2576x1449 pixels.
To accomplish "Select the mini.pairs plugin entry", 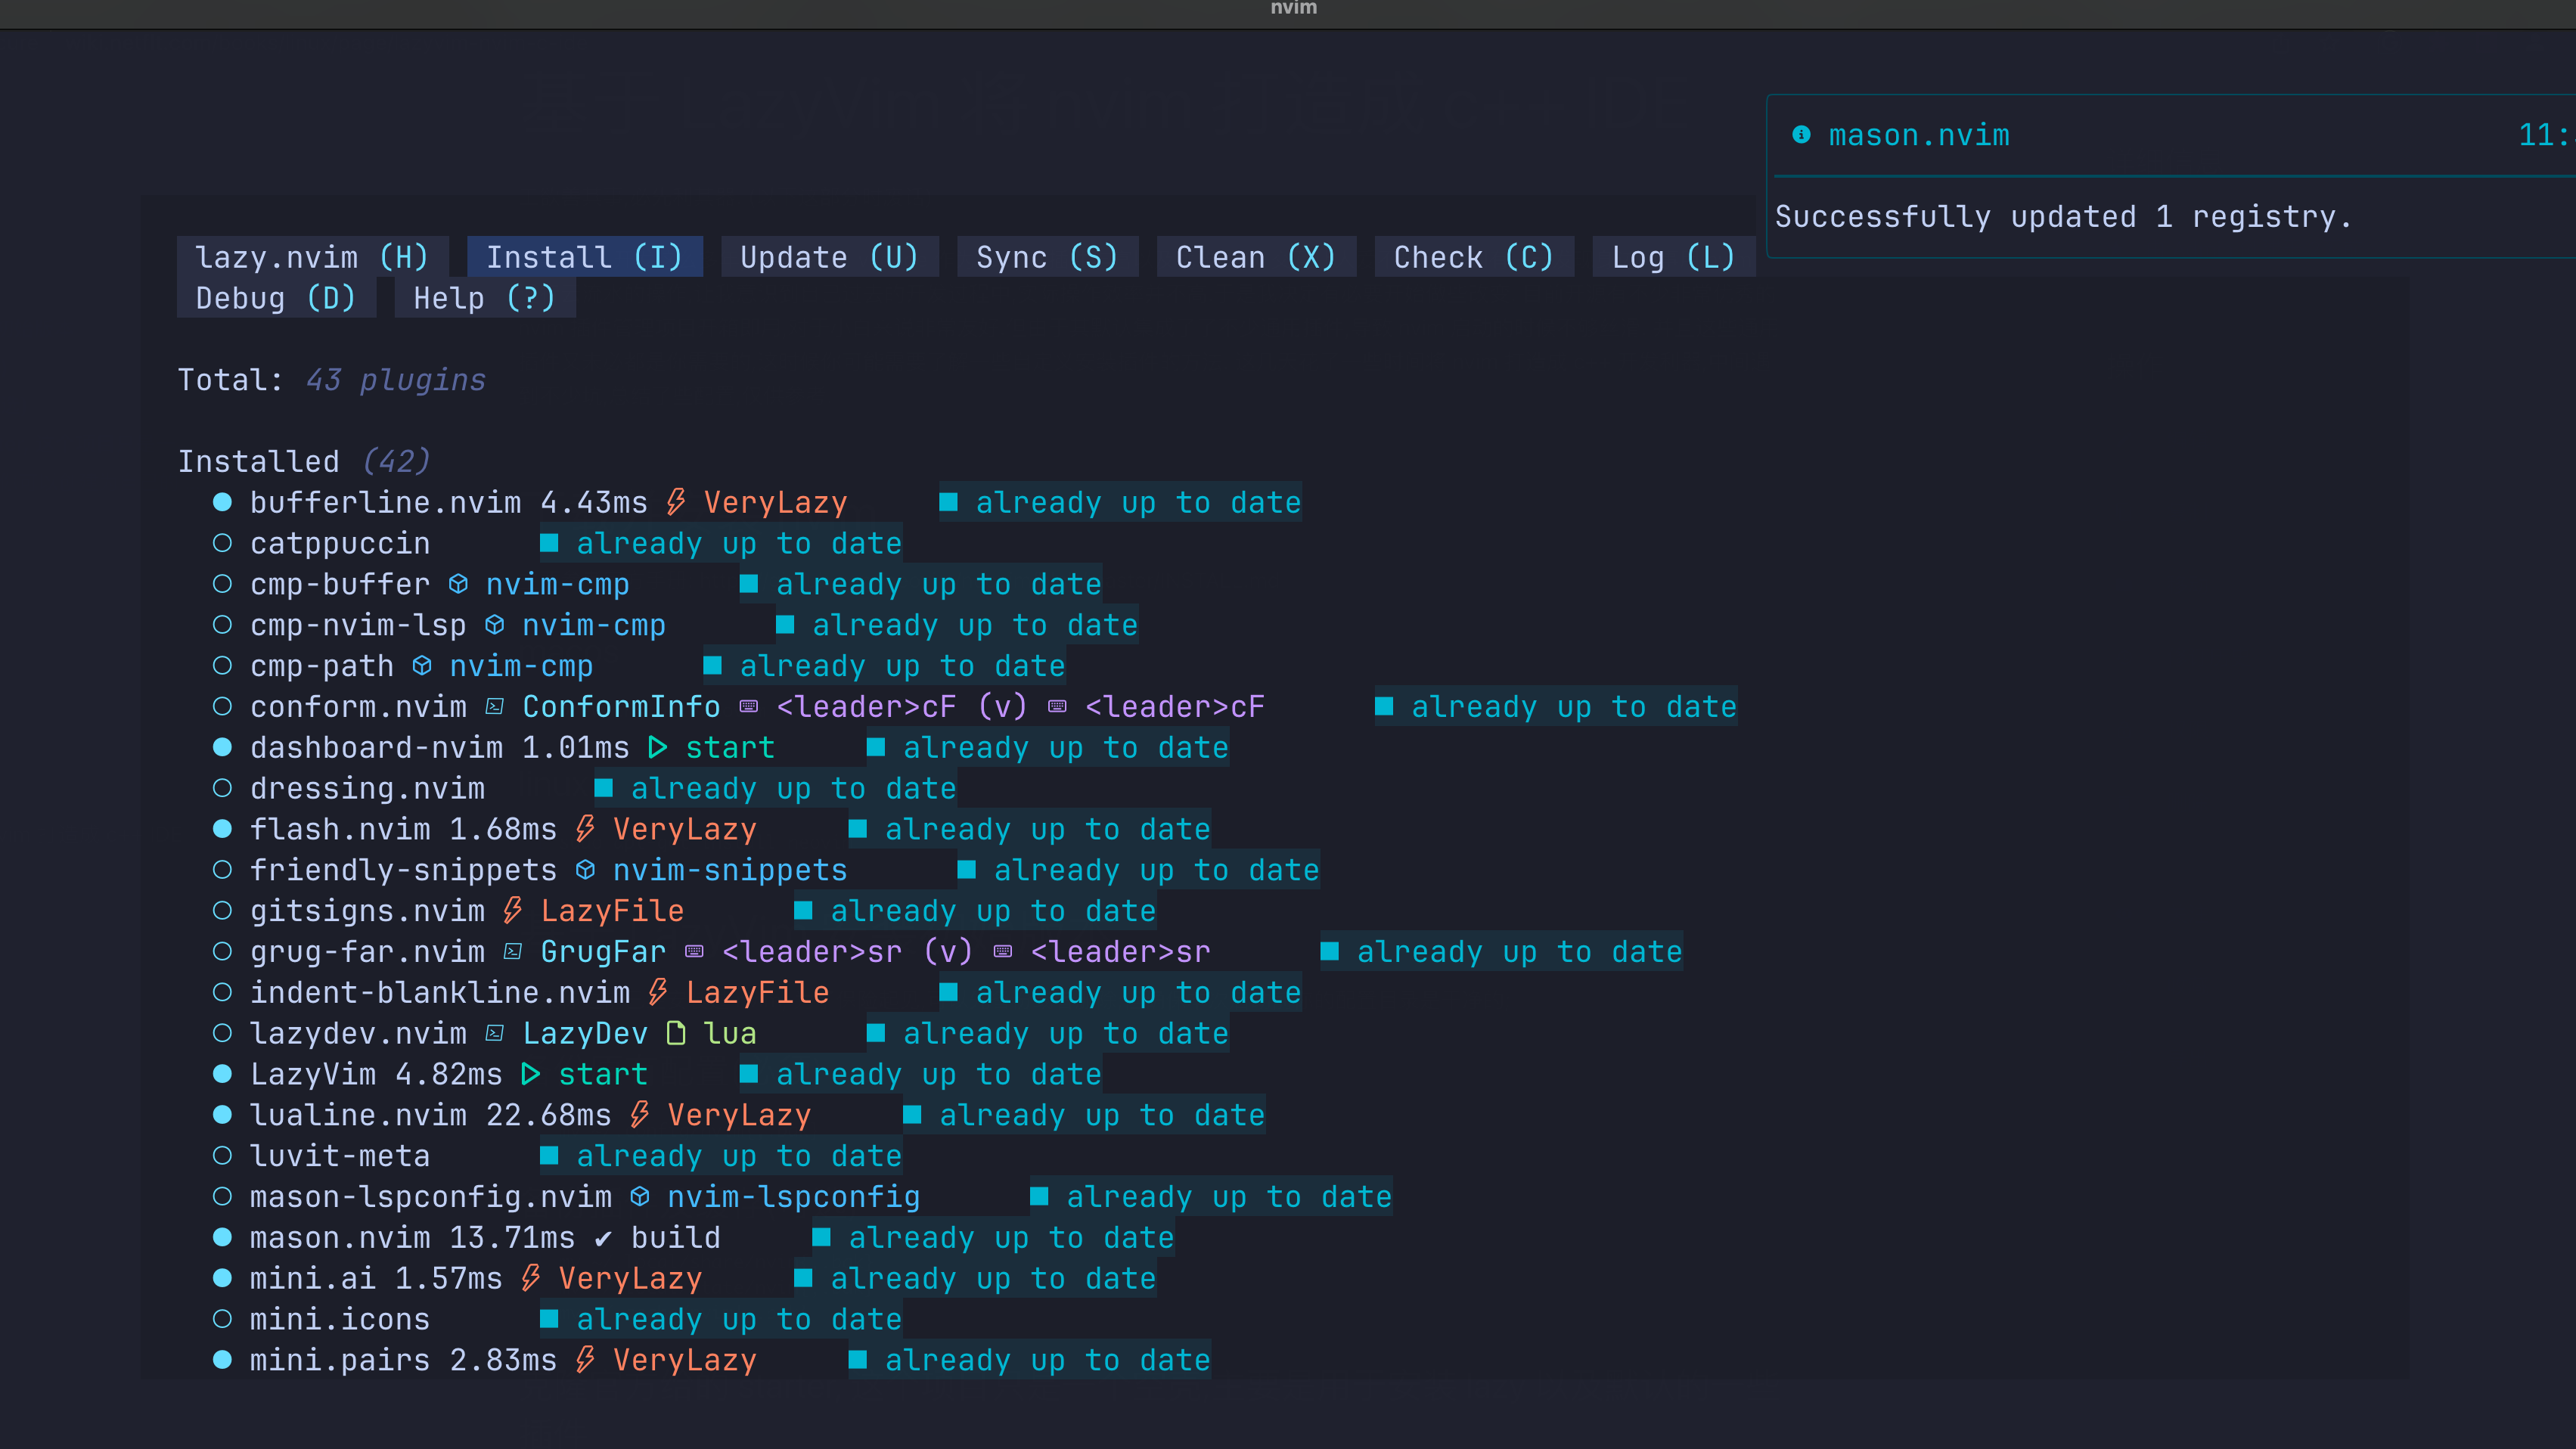I will pyautogui.click(x=340, y=1360).
